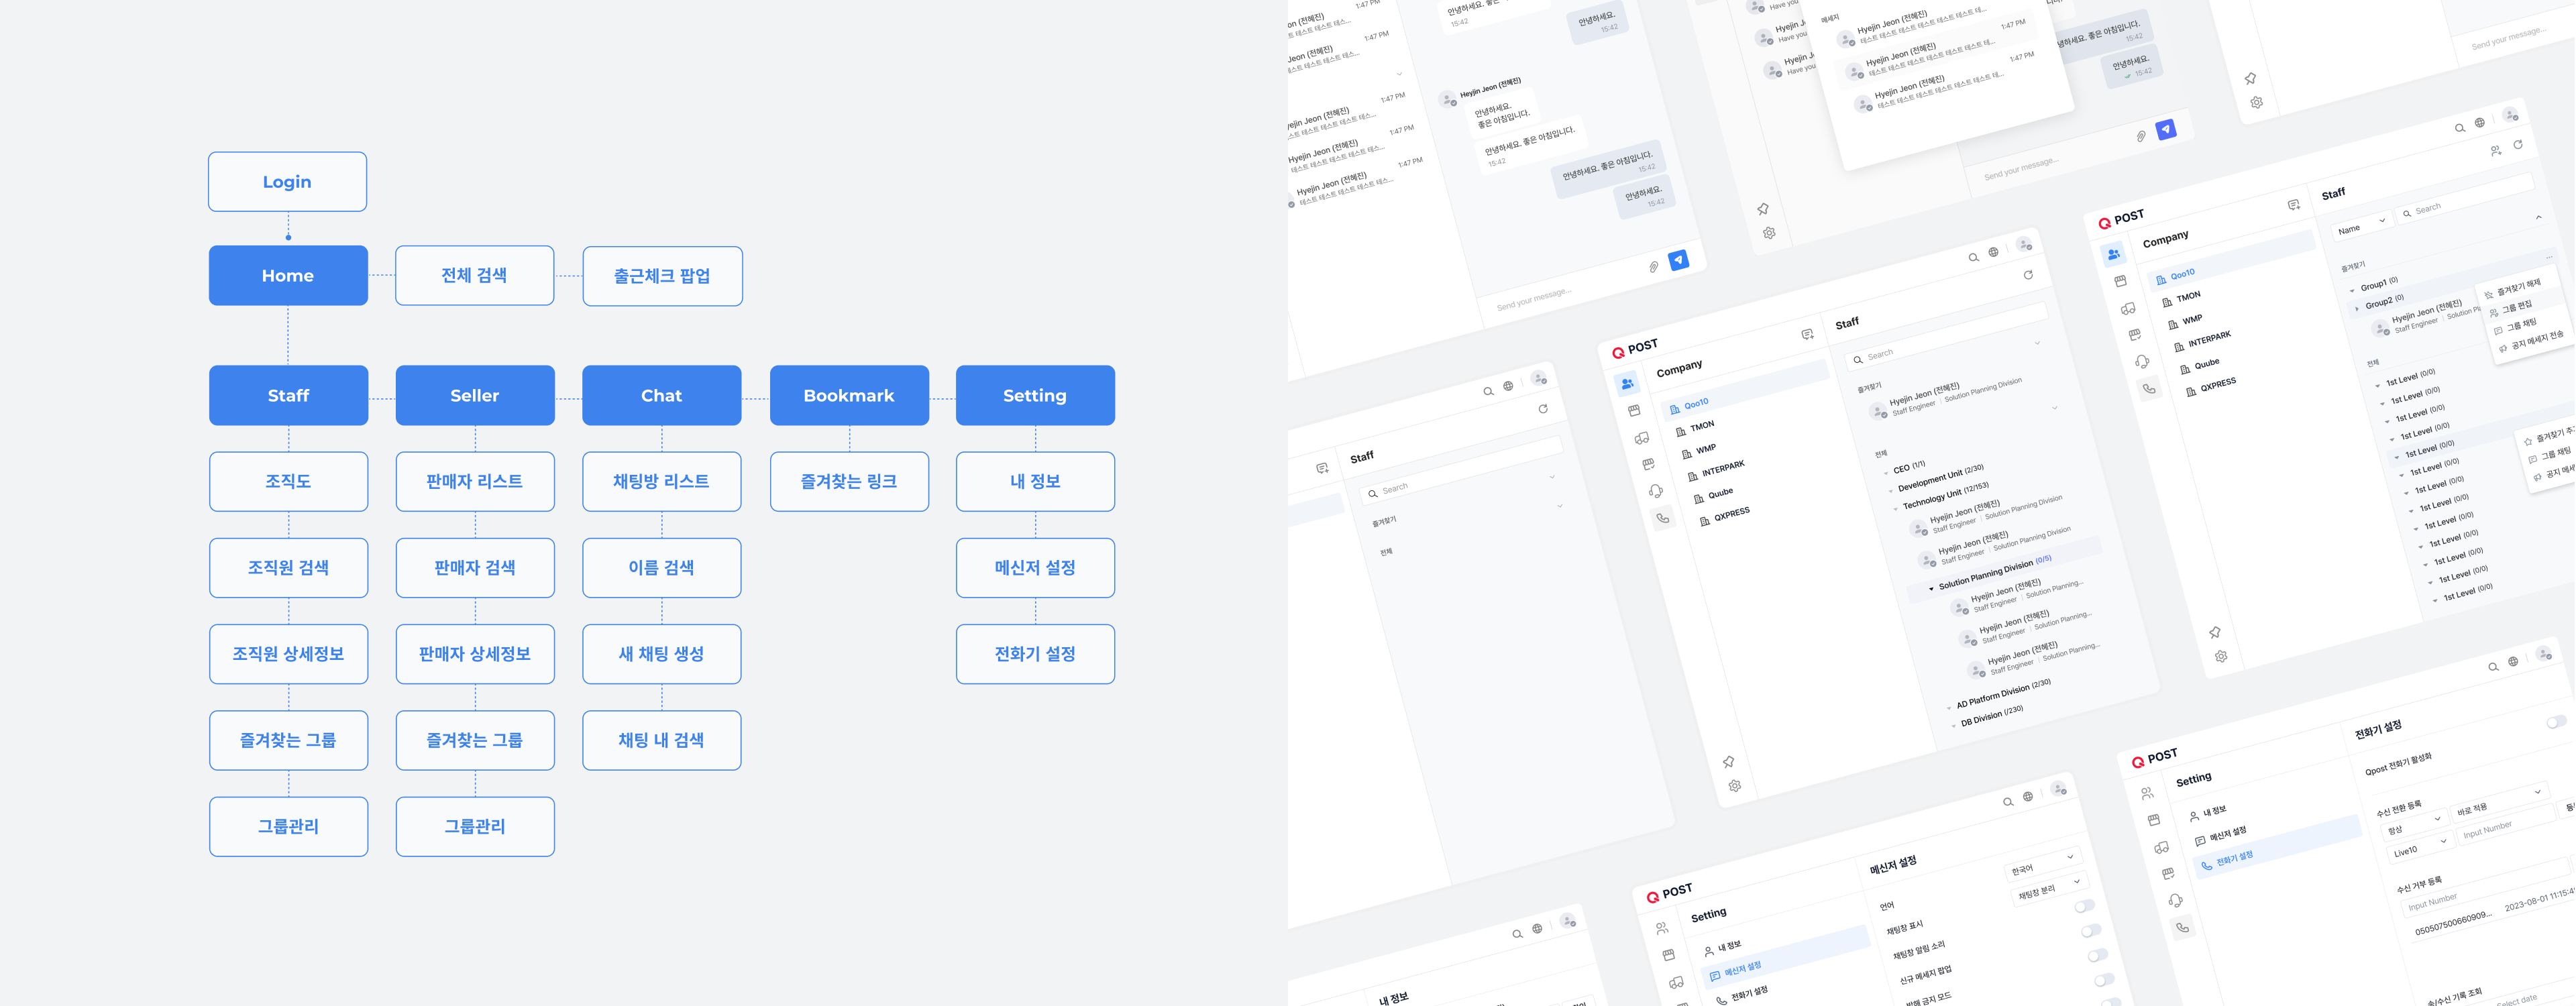This screenshot has height=1006, width=2576.
Task: Click the Home node in the sitemap
Action: tap(288, 275)
